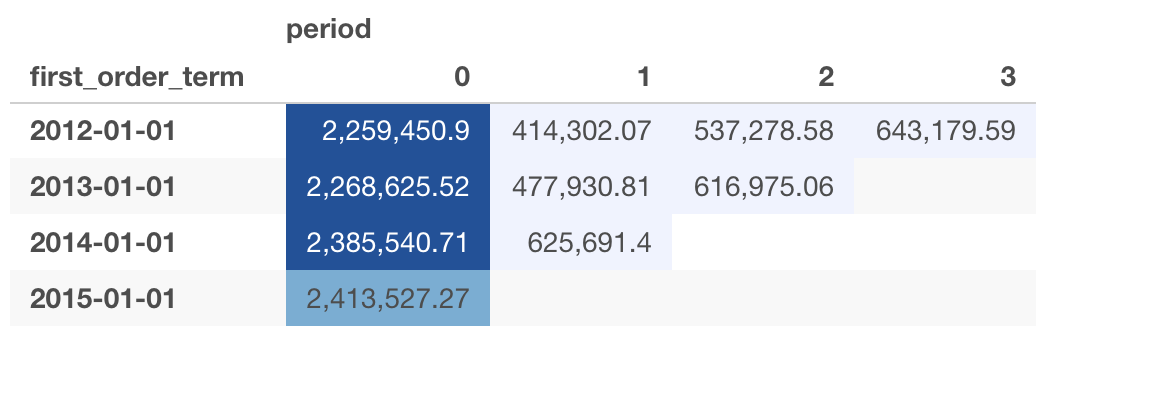The width and height of the screenshot is (1164, 394).
Task: Select the cell with 477,930.81
Action: click(581, 186)
